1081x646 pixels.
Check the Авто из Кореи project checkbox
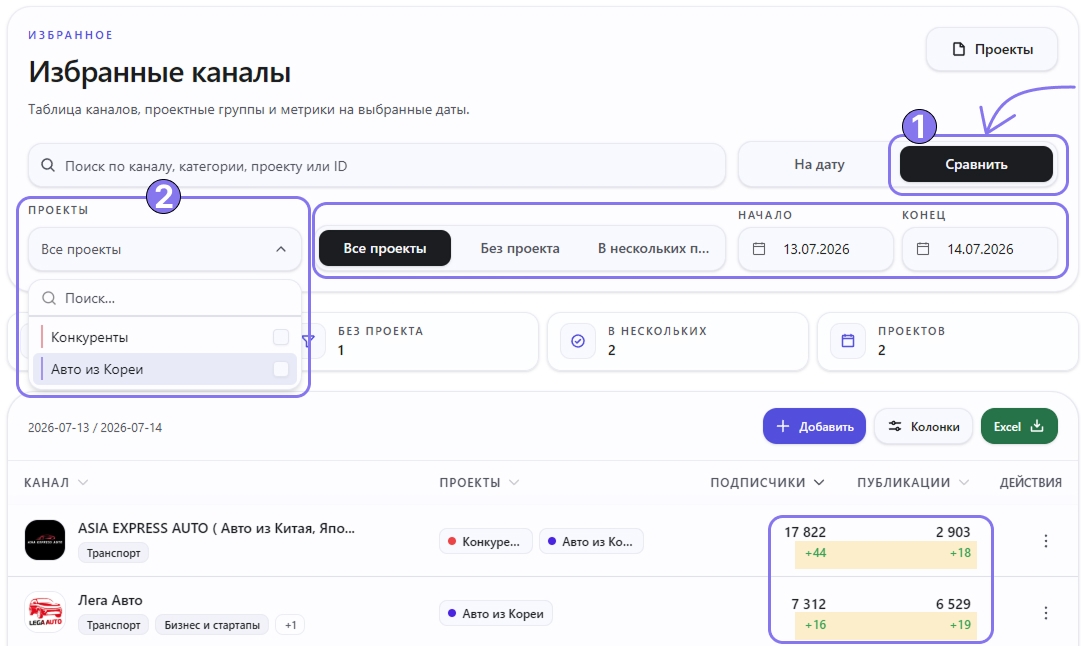281,369
